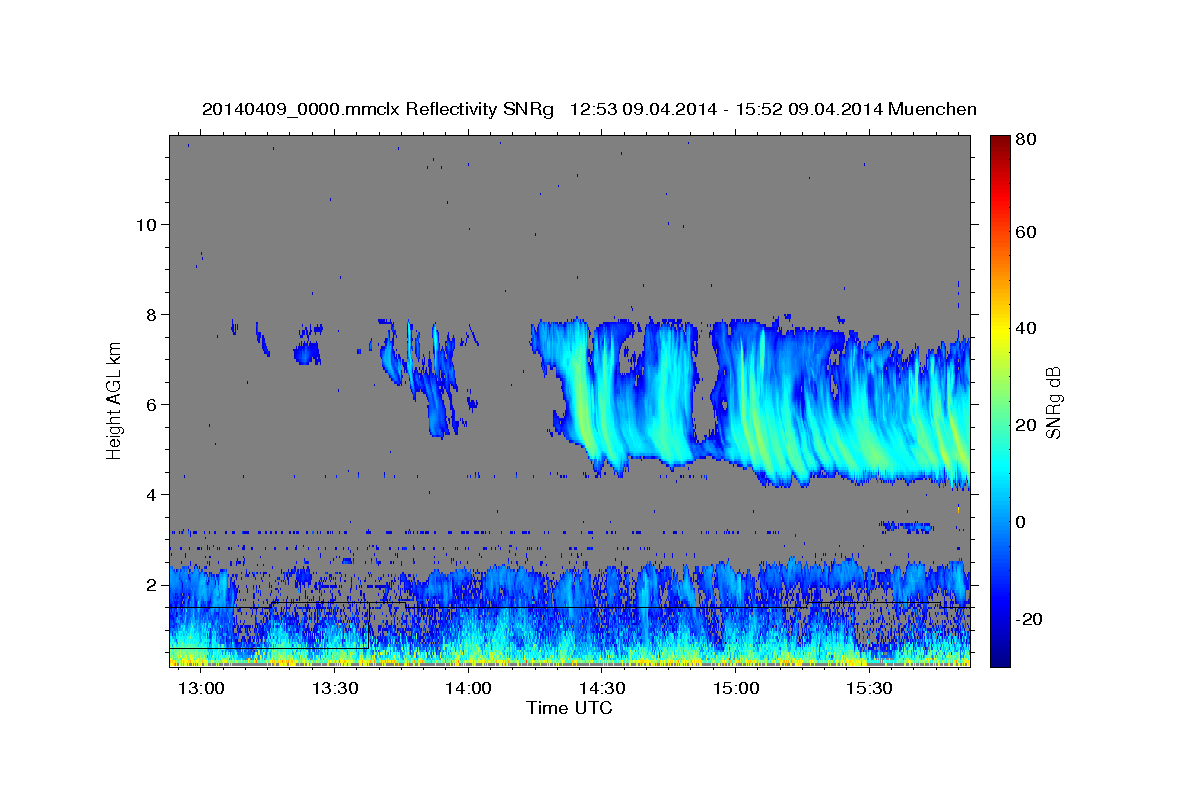Click the 'SNRg dB' colorbar label
The image size is (1200, 800).
coord(1052,403)
